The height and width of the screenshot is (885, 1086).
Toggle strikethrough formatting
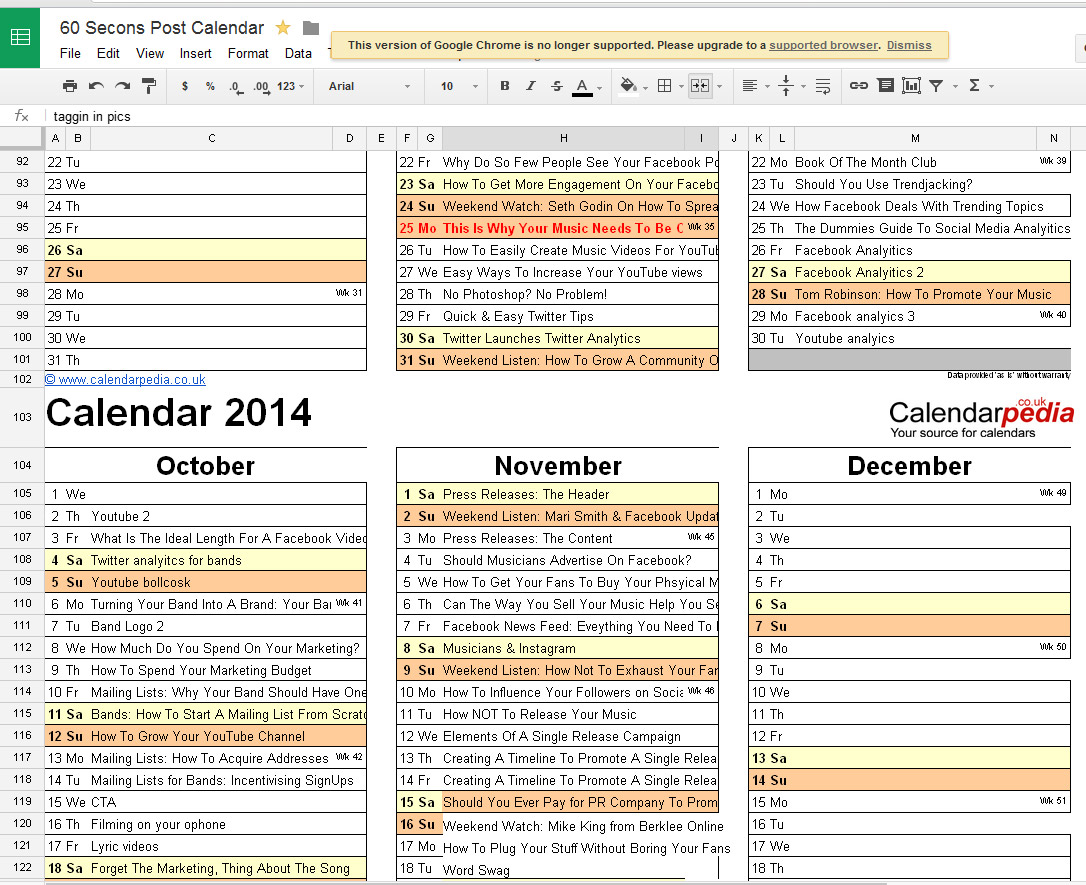[557, 86]
